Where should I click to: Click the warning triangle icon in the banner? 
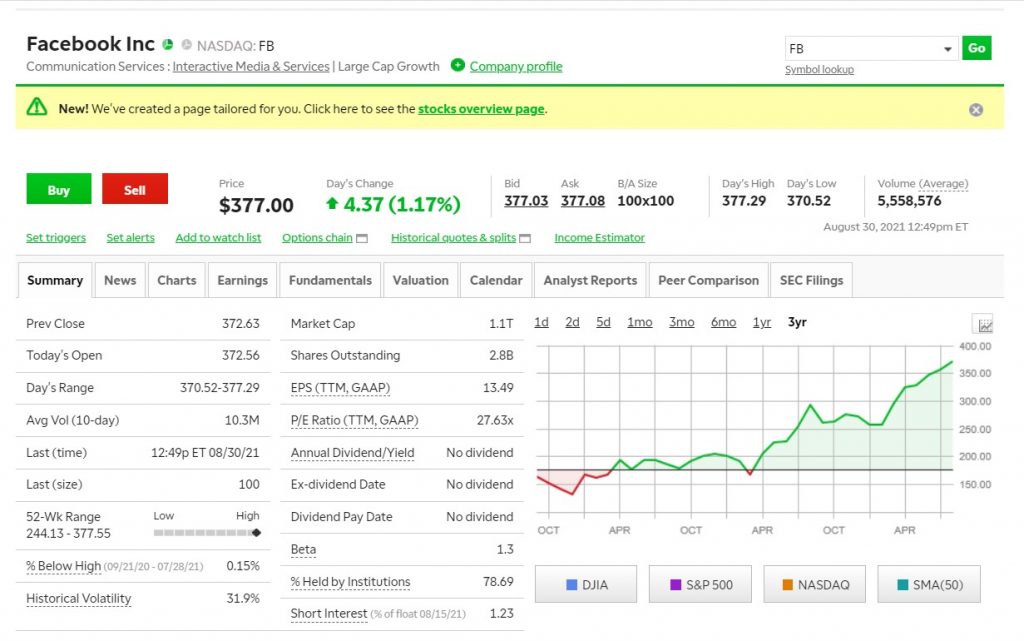[x=37, y=106]
